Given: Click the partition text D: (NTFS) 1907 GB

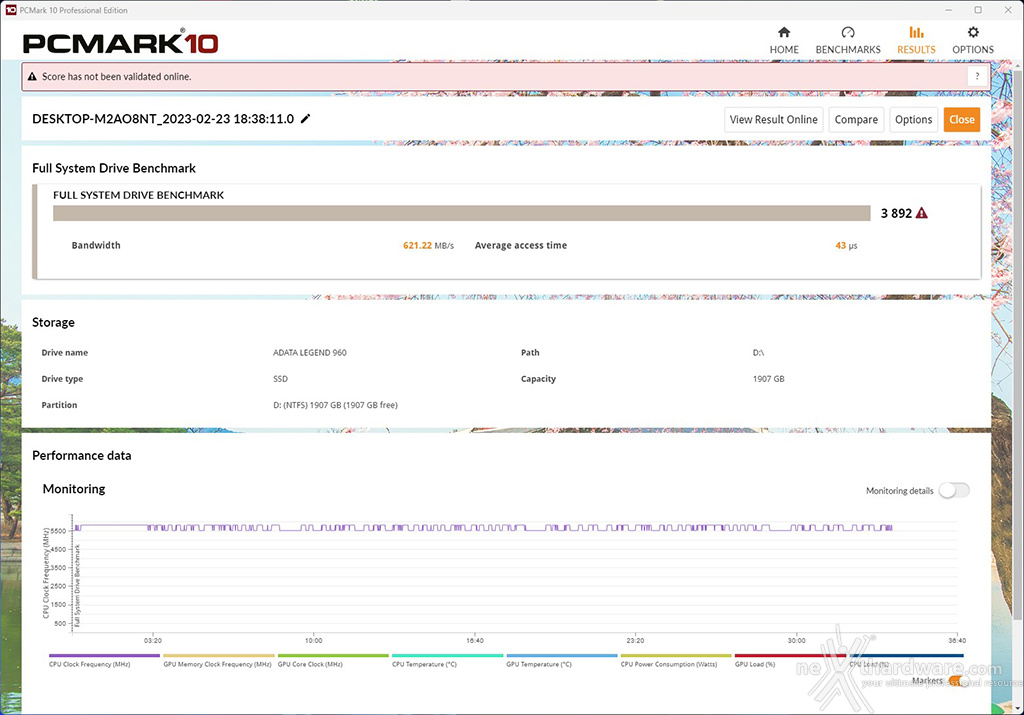Looking at the screenshot, I should [335, 405].
